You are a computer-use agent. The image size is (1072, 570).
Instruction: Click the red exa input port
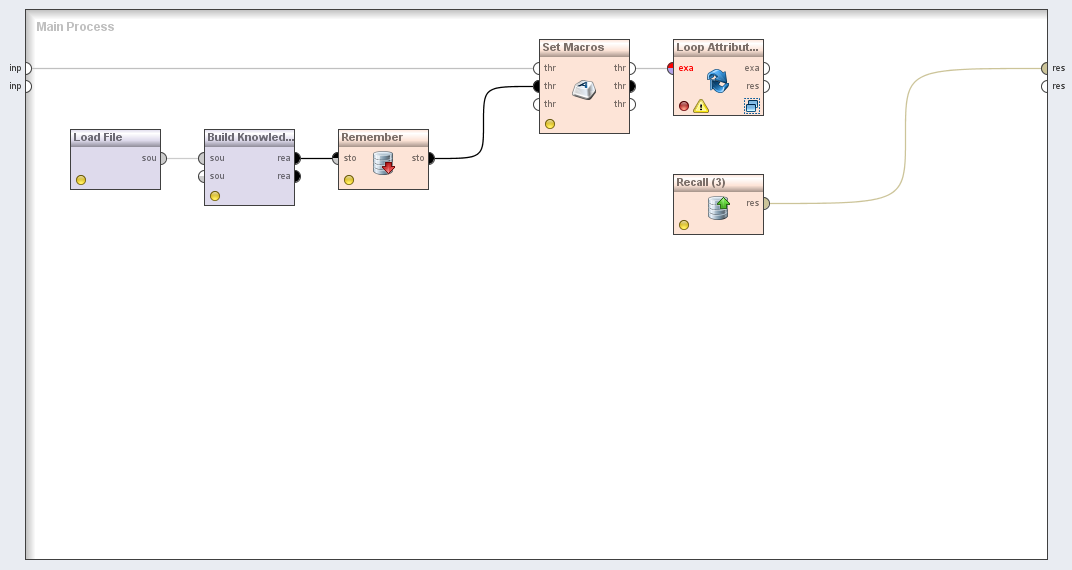point(673,68)
